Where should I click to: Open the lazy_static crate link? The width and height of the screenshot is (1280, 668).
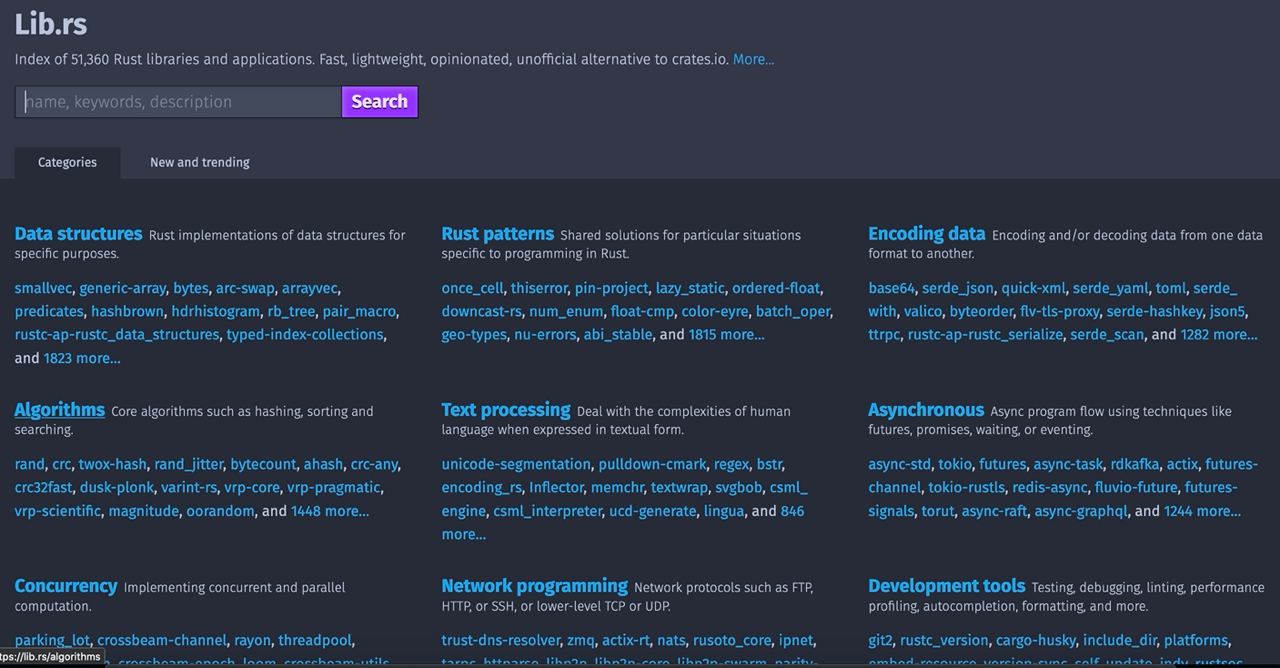point(690,288)
